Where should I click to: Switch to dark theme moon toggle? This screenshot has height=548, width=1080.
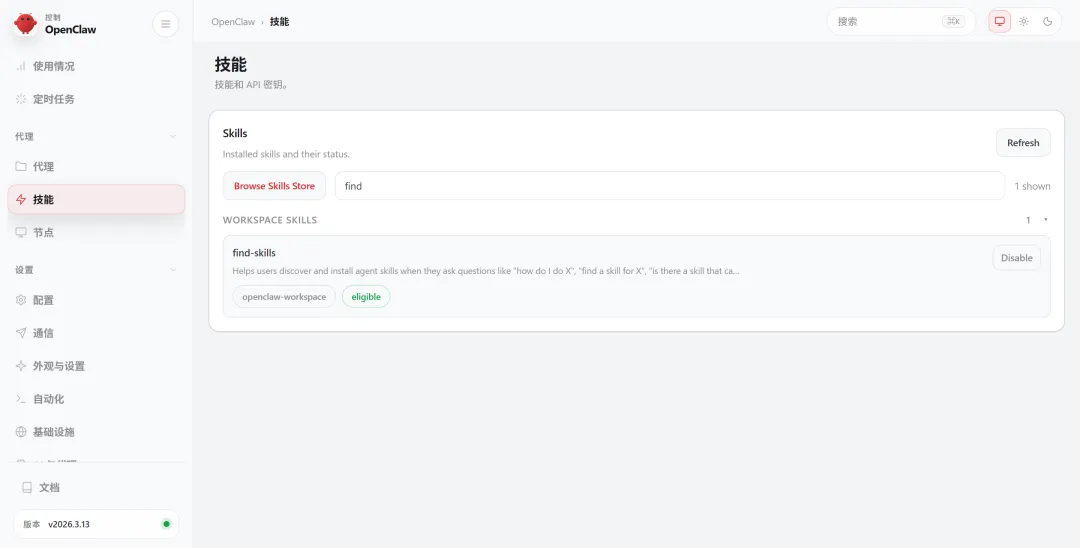(1048, 21)
